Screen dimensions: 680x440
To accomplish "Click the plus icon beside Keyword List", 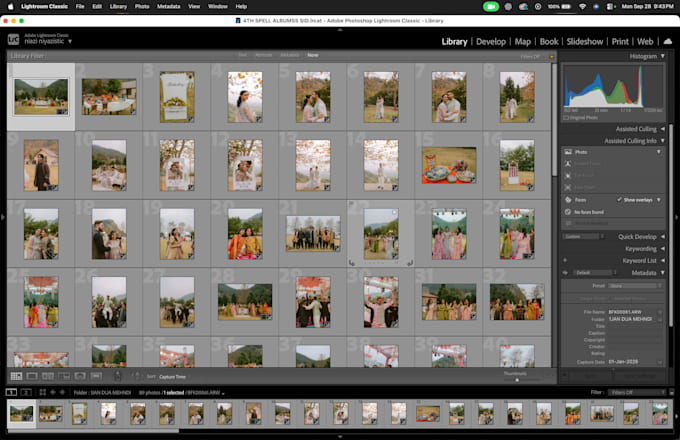I will tap(565, 261).
